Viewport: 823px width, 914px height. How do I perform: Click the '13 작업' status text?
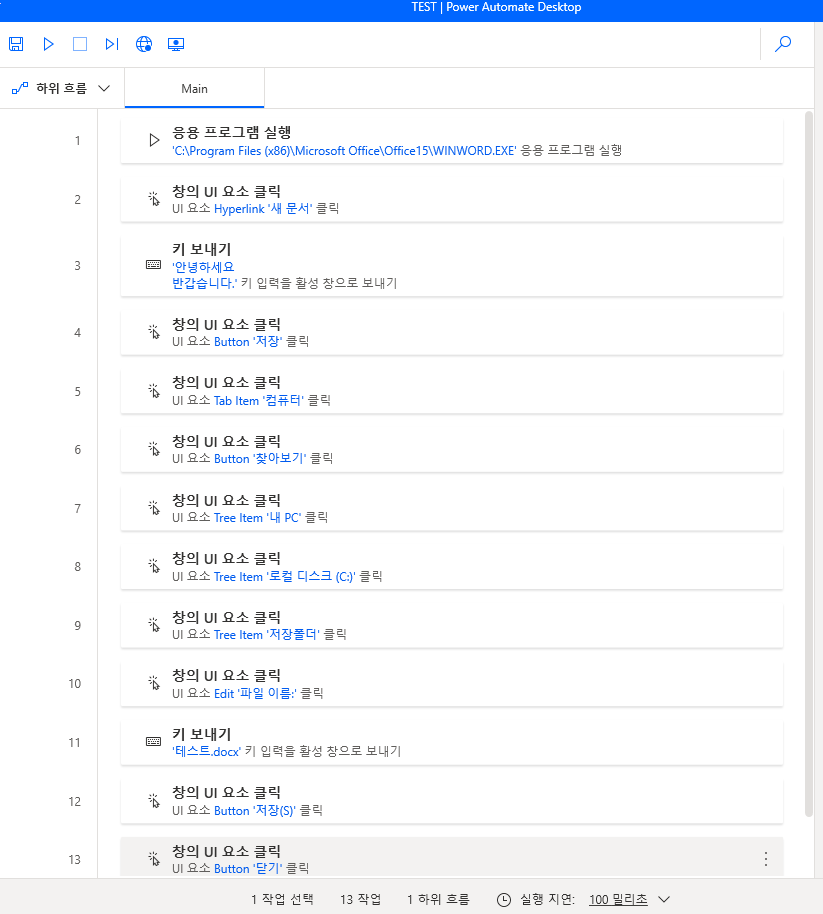[361, 899]
